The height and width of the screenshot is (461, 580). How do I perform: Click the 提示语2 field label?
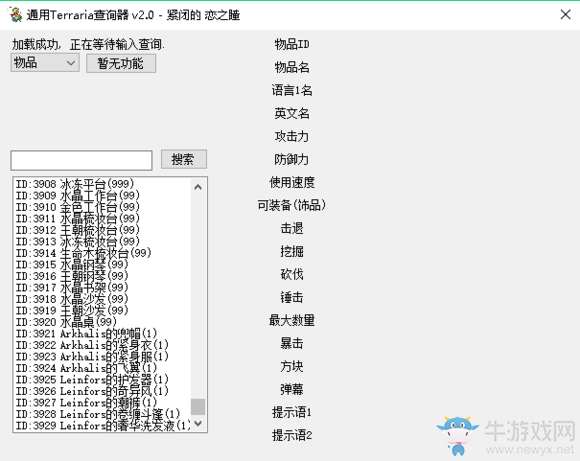click(292, 435)
